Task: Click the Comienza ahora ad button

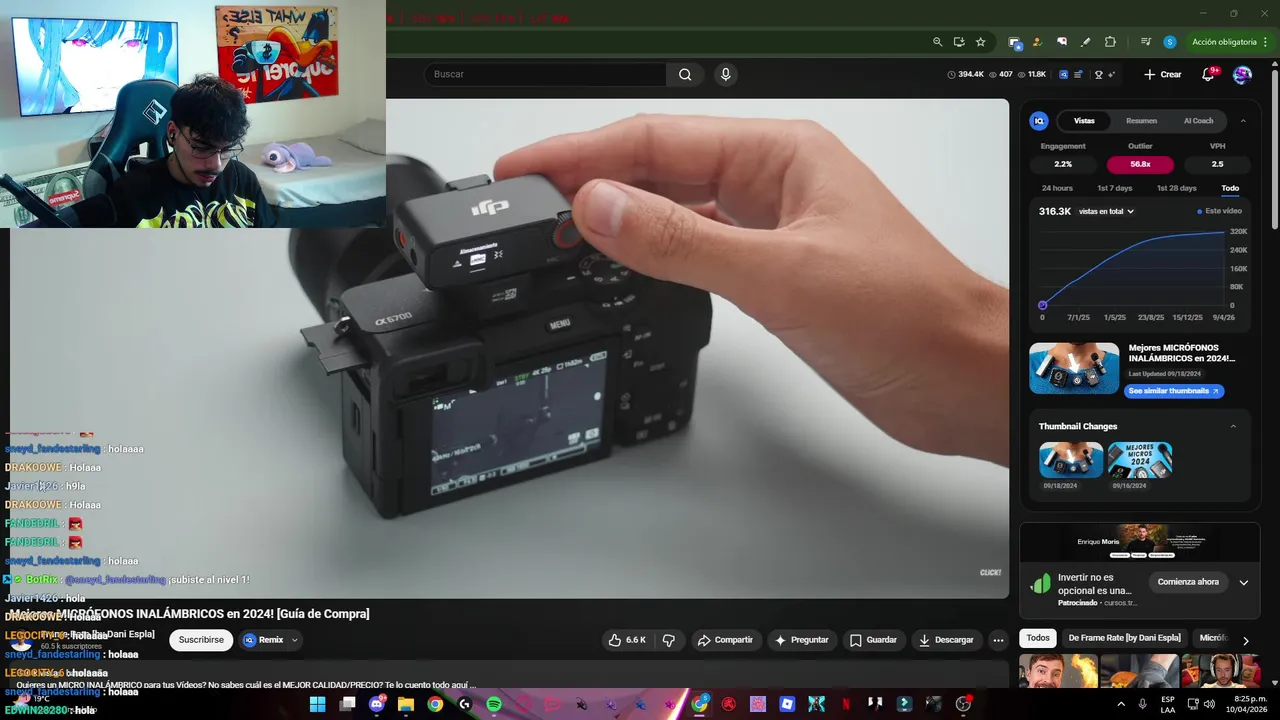Action: [x=1188, y=582]
